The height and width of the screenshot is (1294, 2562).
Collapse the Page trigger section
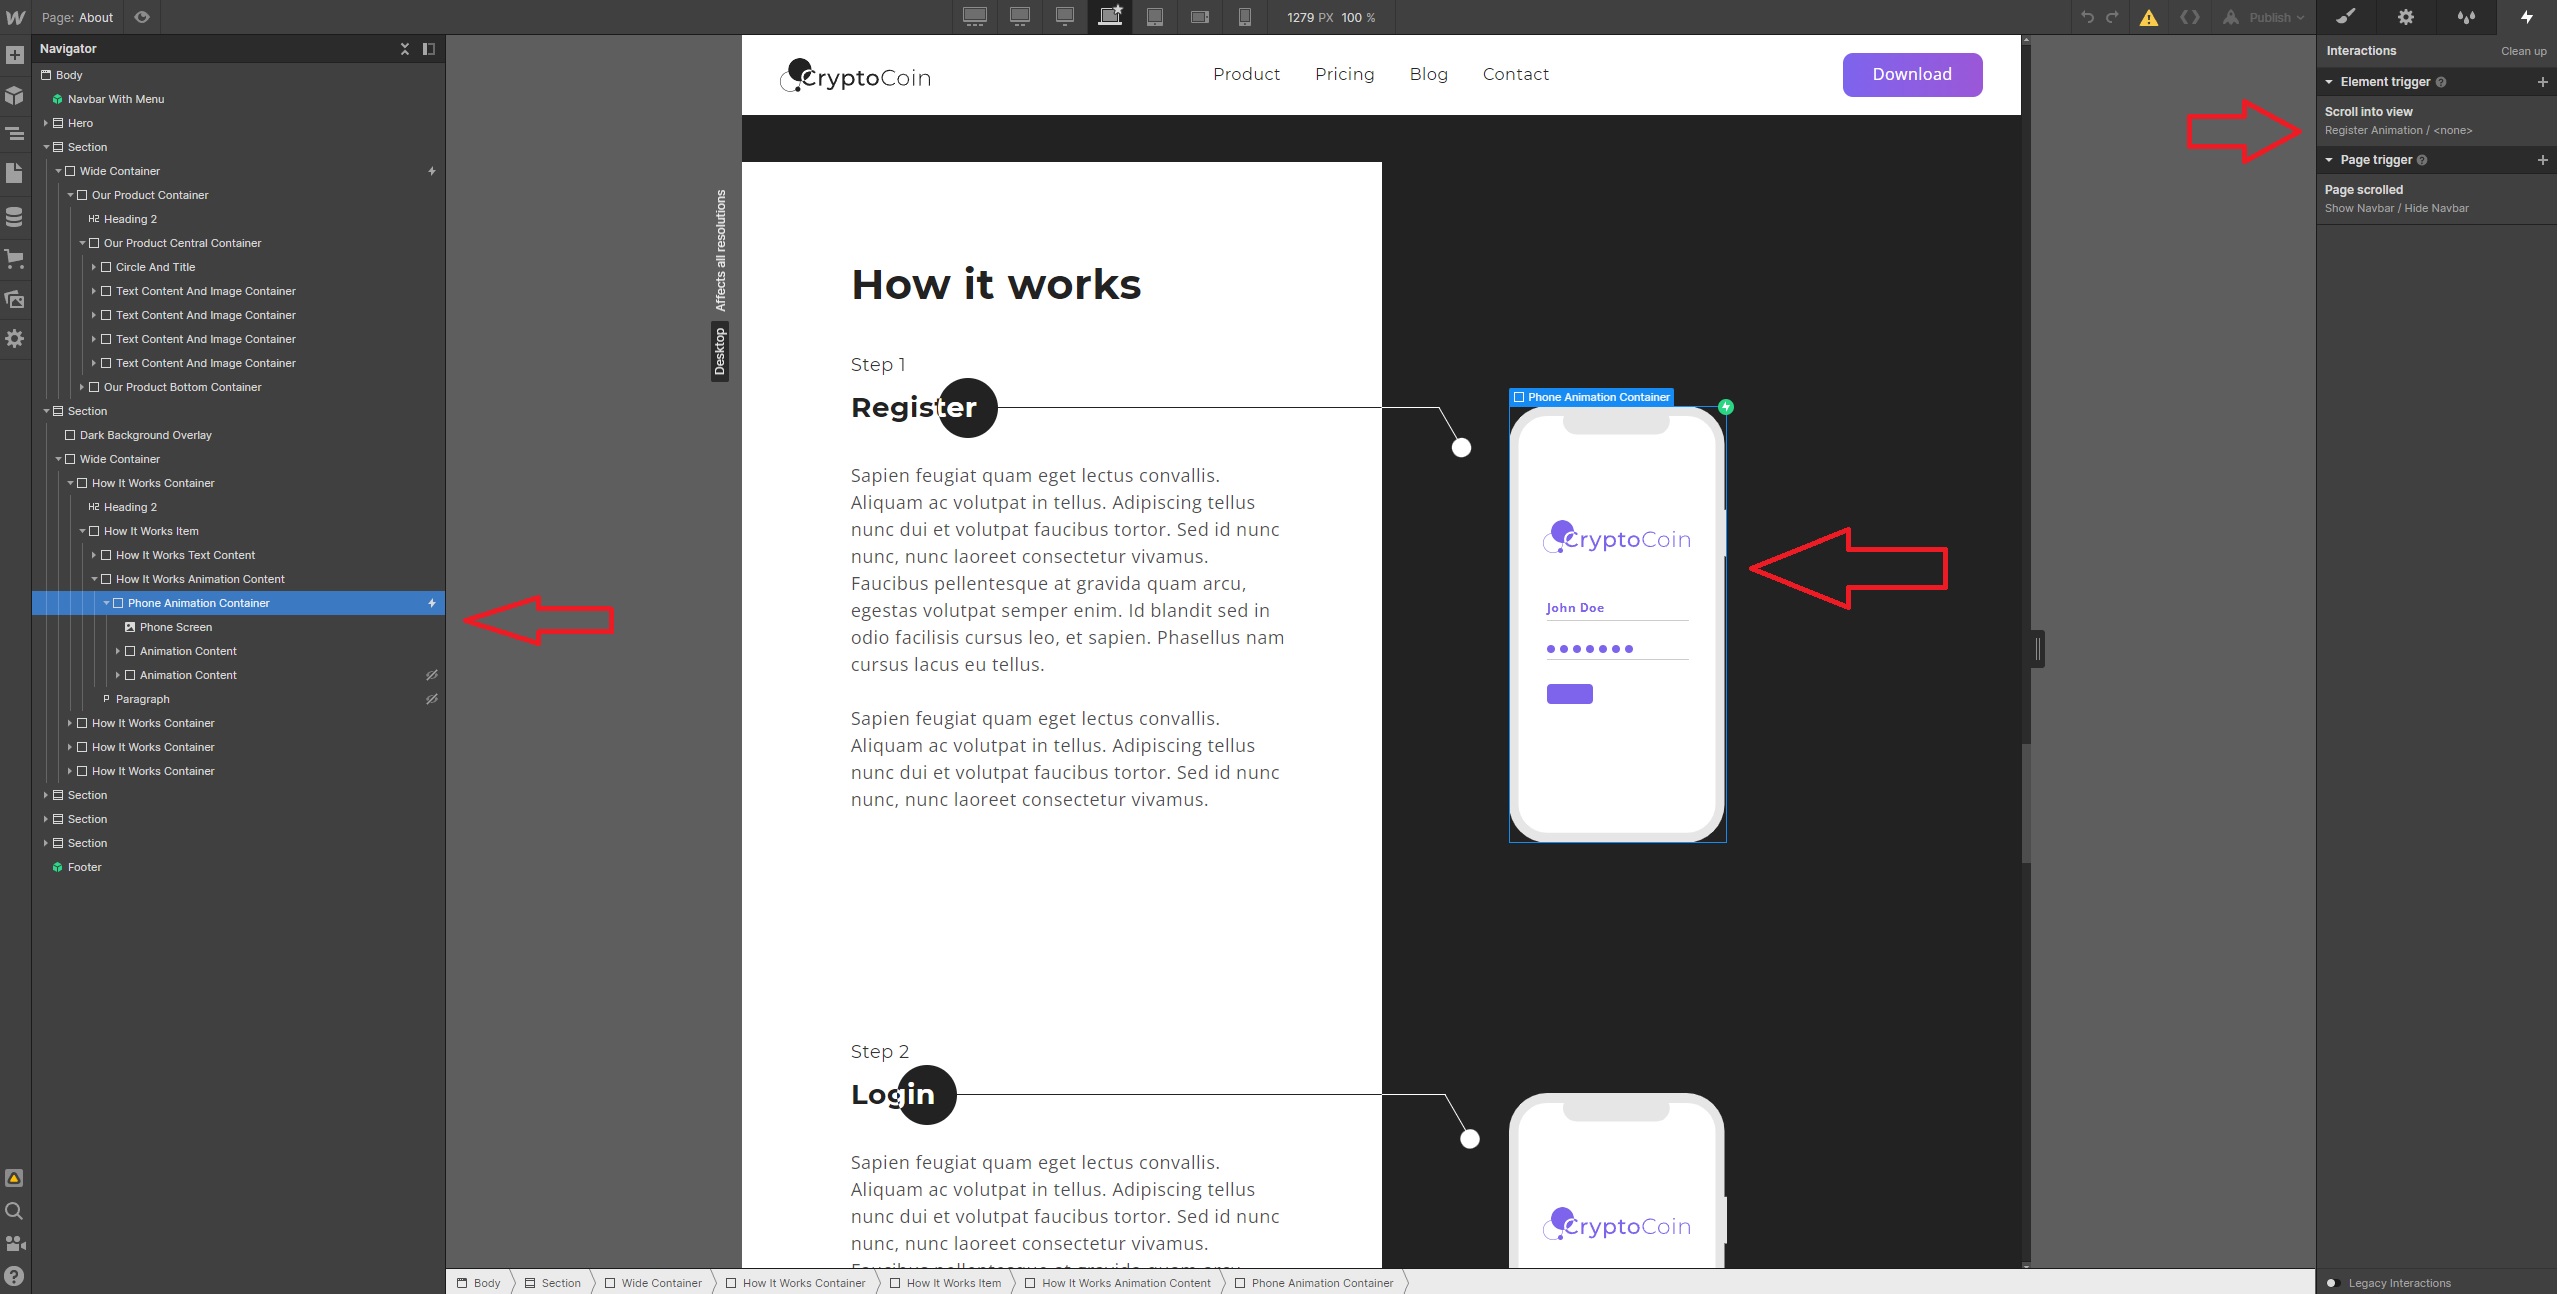point(2329,160)
